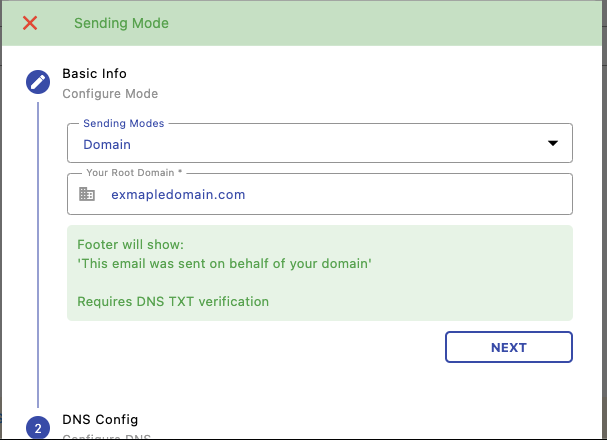This screenshot has width=607, height=440.
Task: Click 'Requires DNS TXT verification' message
Action: point(173,301)
